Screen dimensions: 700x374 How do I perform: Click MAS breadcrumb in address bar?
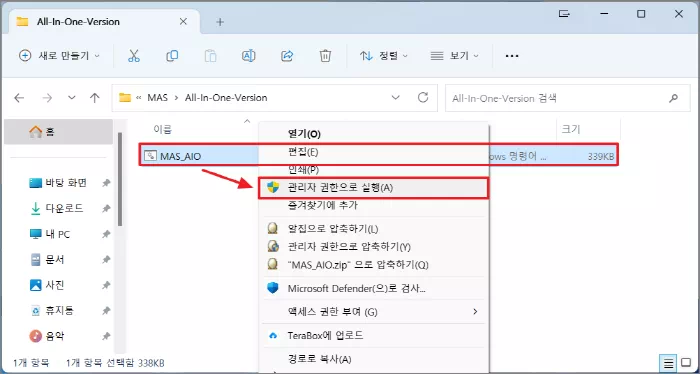[x=158, y=98]
